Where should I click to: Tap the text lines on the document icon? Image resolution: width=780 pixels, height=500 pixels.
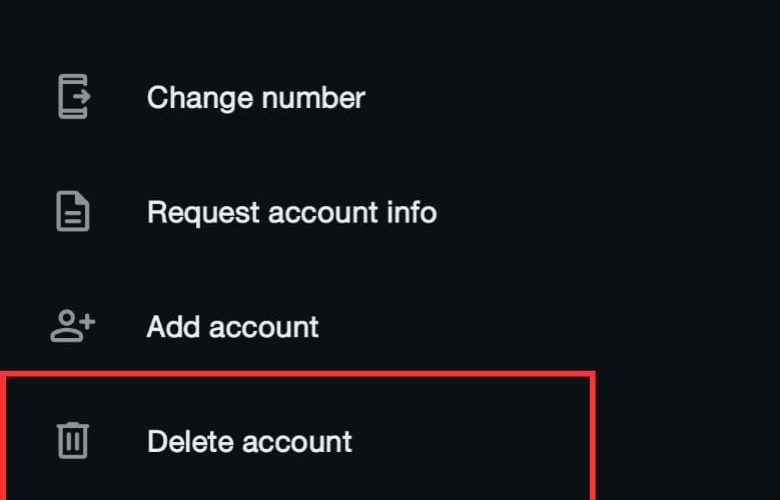[x=72, y=217]
